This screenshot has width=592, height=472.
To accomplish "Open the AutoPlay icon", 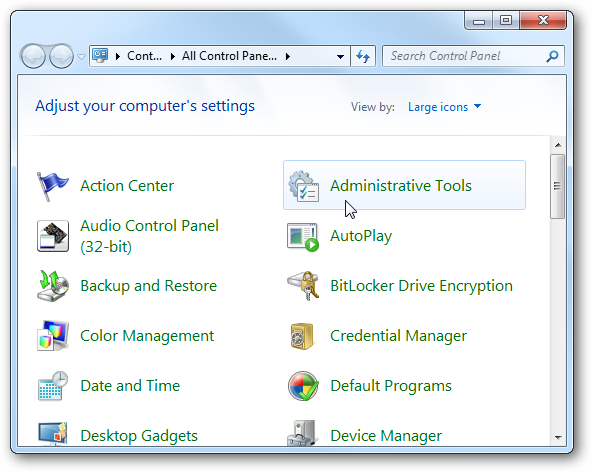I will click(303, 237).
